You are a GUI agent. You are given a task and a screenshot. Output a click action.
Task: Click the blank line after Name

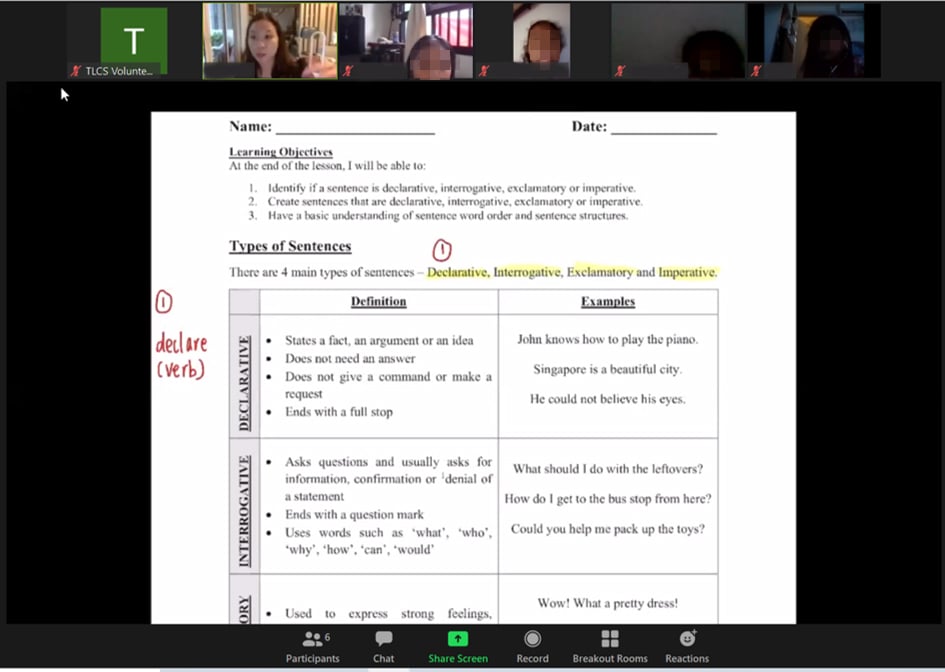tap(354, 128)
